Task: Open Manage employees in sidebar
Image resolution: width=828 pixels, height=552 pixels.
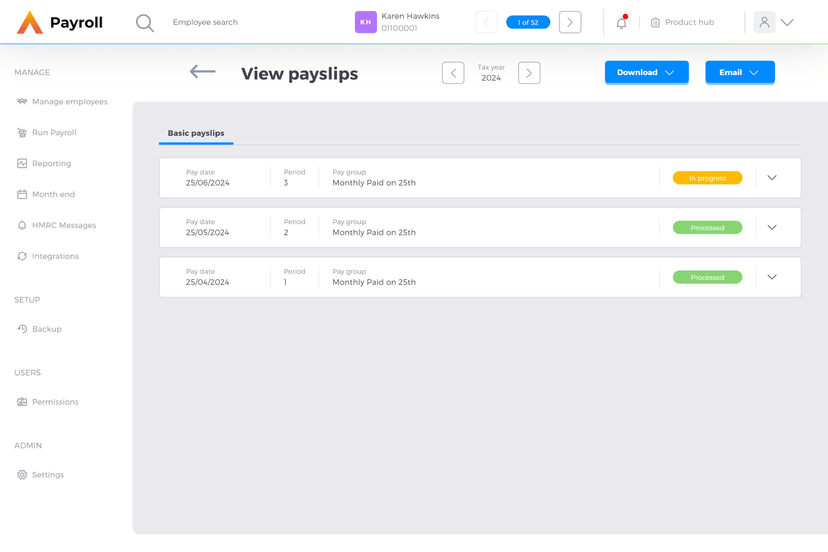Action: pos(69,102)
